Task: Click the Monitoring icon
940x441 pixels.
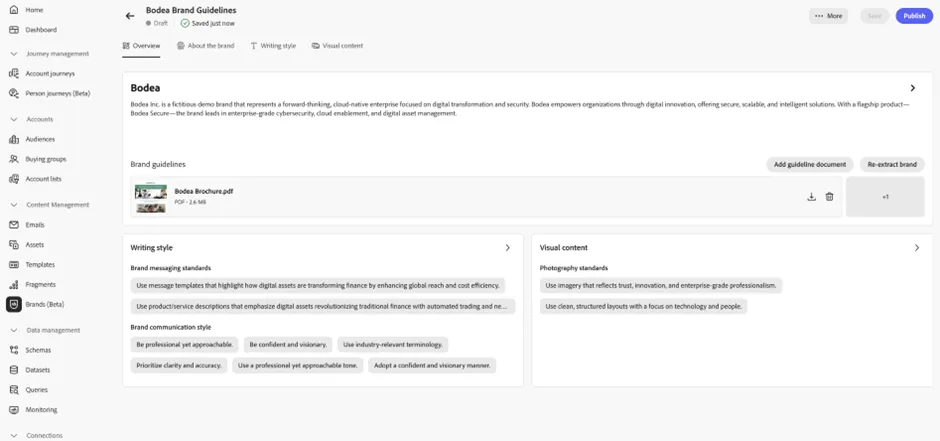Action: 14,410
